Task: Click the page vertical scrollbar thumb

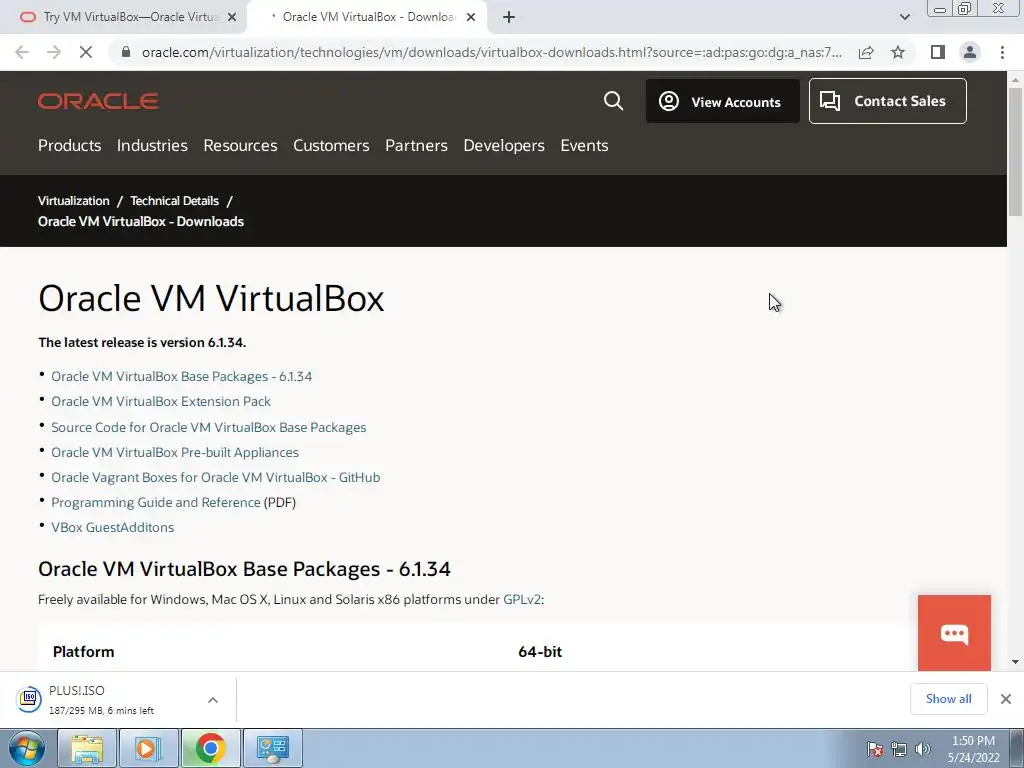Action: 1015,152
